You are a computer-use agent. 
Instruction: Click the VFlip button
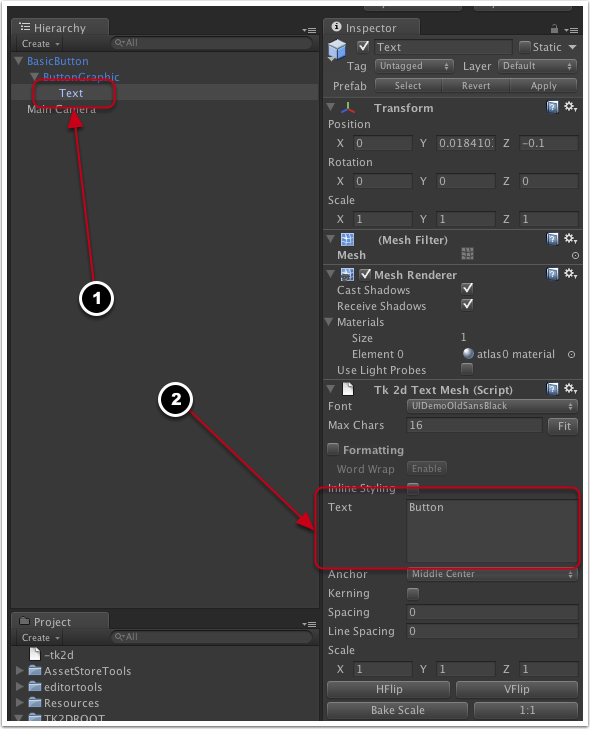click(x=517, y=689)
